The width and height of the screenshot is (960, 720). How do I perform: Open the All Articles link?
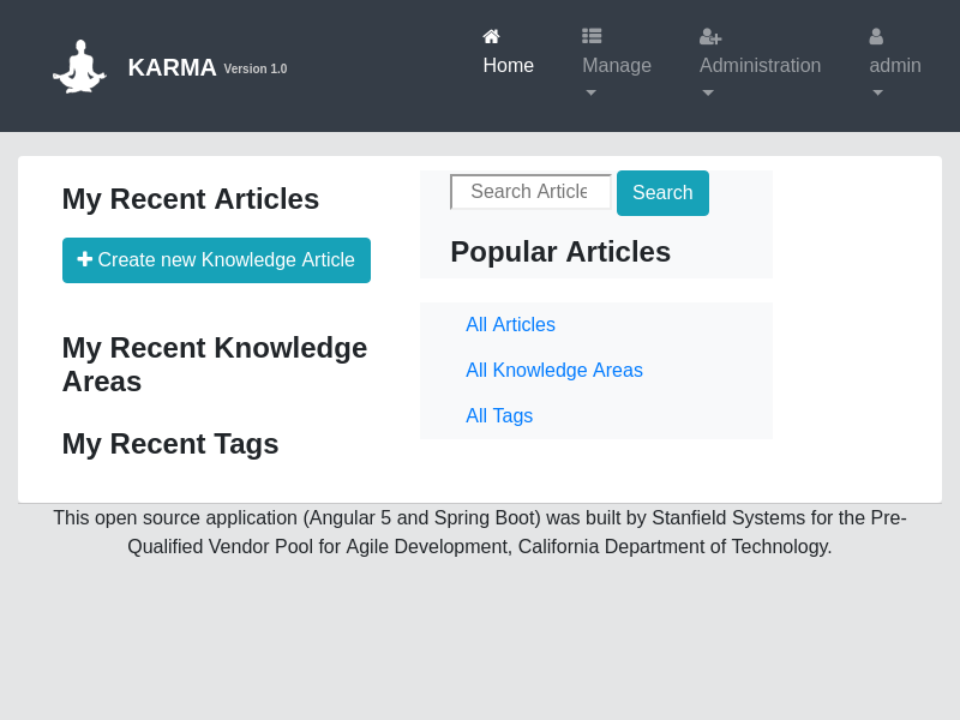click(510, 324)
